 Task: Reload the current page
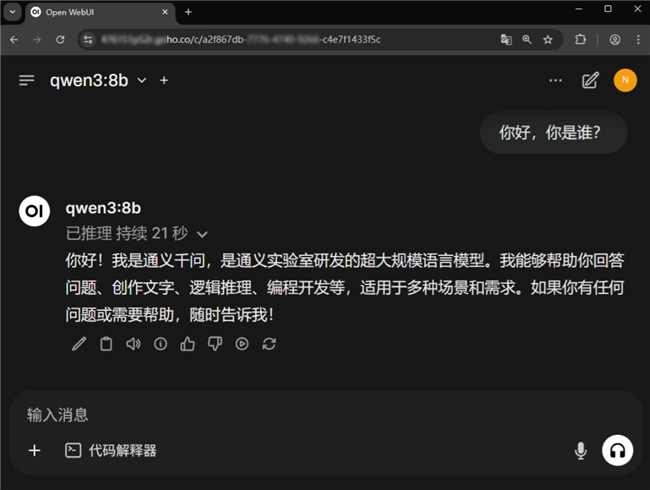(60, 40)
